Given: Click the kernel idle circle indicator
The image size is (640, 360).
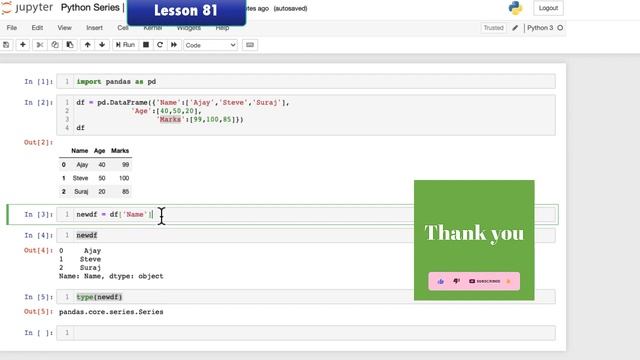Looking at the screenshot, I should point(560,28).
